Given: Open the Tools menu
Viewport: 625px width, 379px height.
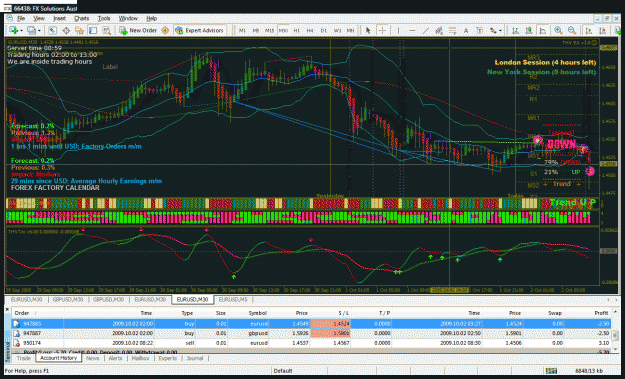Looking at the screenshot, I should pyautogui.click(x=104, y=18).
